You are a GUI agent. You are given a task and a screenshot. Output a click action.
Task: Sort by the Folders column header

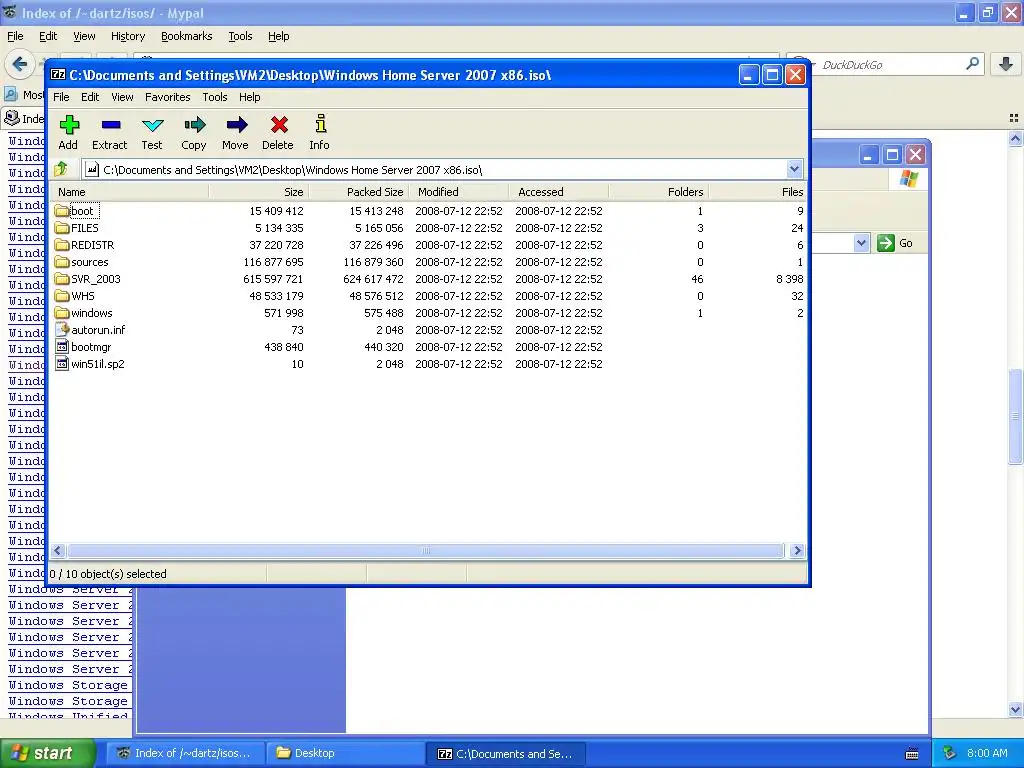point(659,192)
